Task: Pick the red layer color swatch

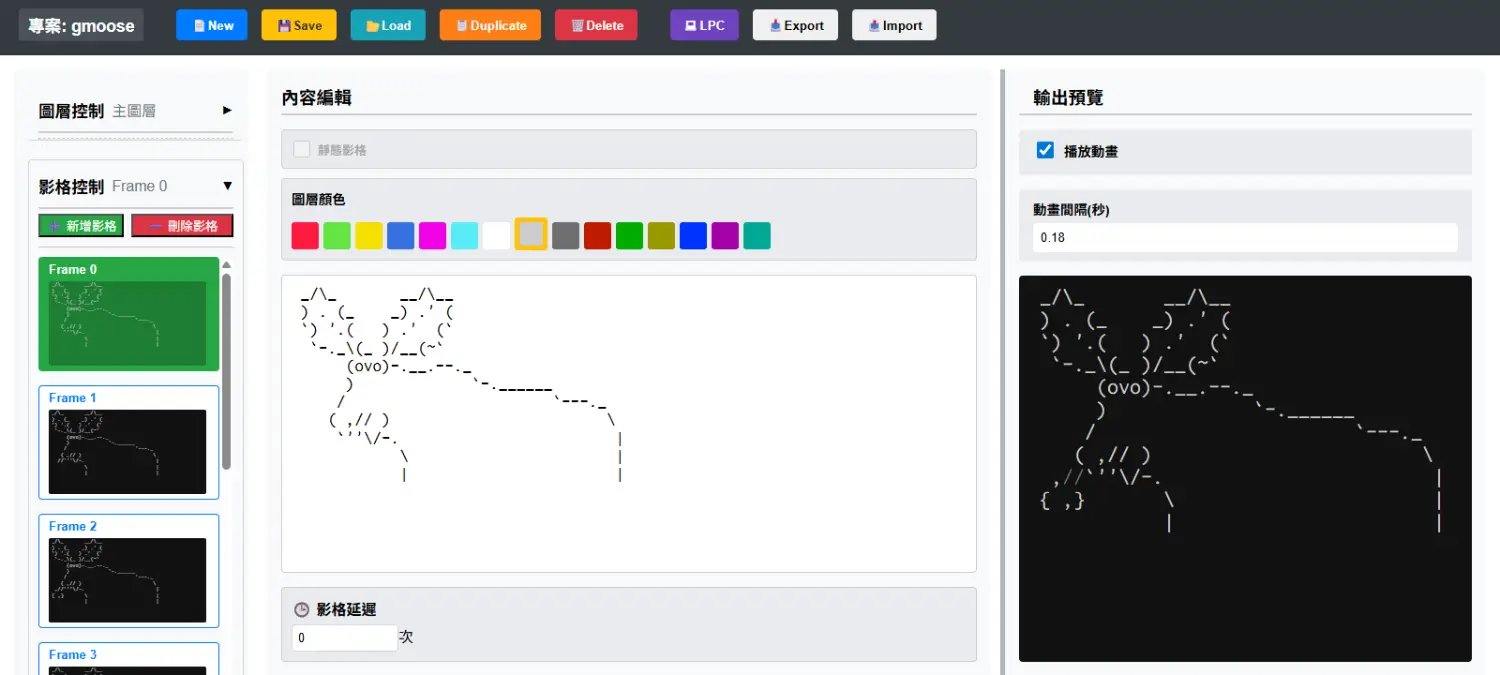Action: pyautogui.click(x=305, y=236)
